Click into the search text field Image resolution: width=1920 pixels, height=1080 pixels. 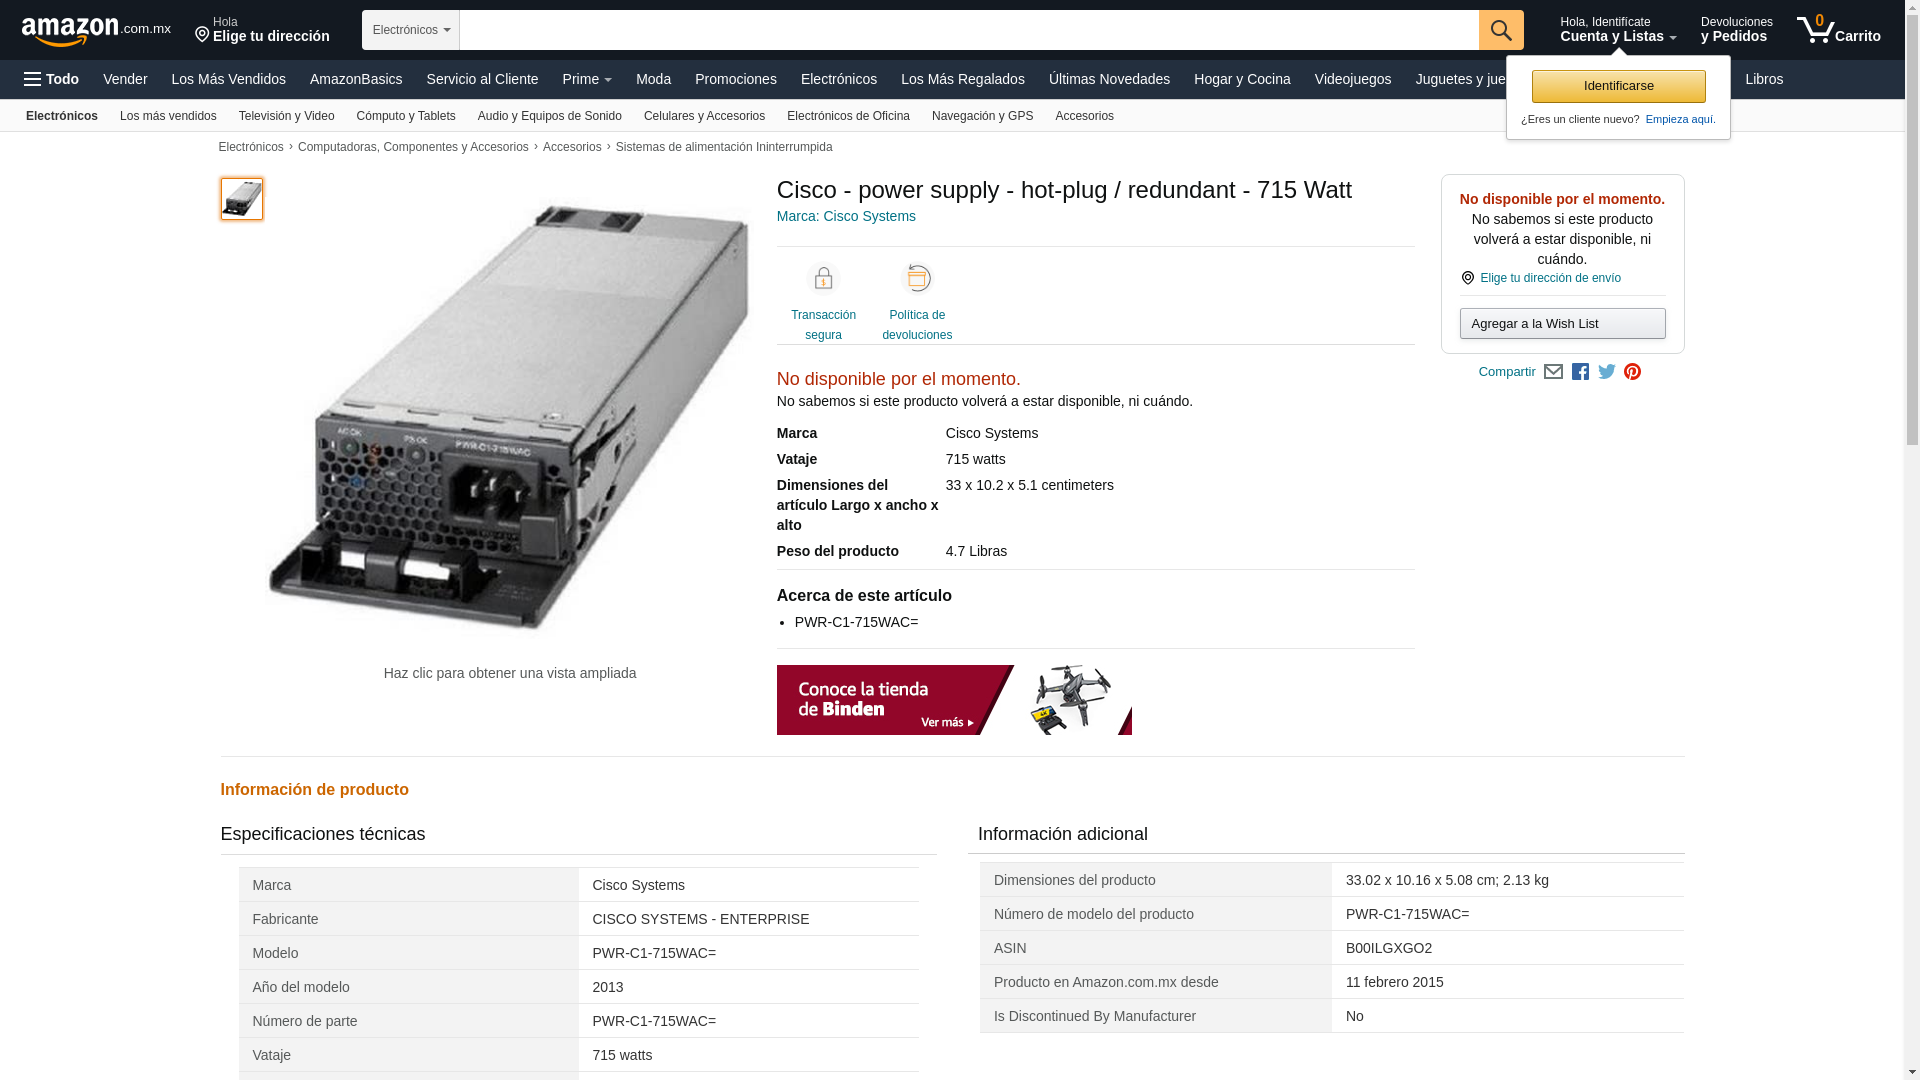point(968,30)
